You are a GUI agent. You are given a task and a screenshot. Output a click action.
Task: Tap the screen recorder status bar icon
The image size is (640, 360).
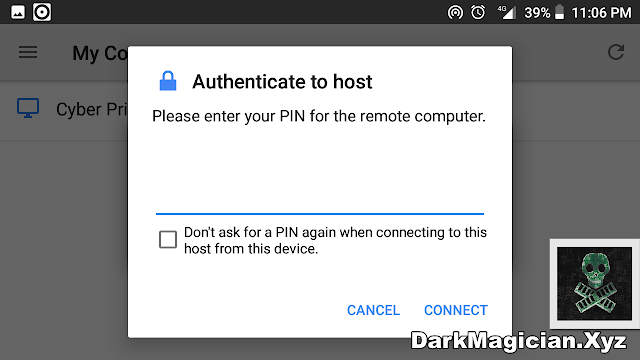(x=42, y=12)
